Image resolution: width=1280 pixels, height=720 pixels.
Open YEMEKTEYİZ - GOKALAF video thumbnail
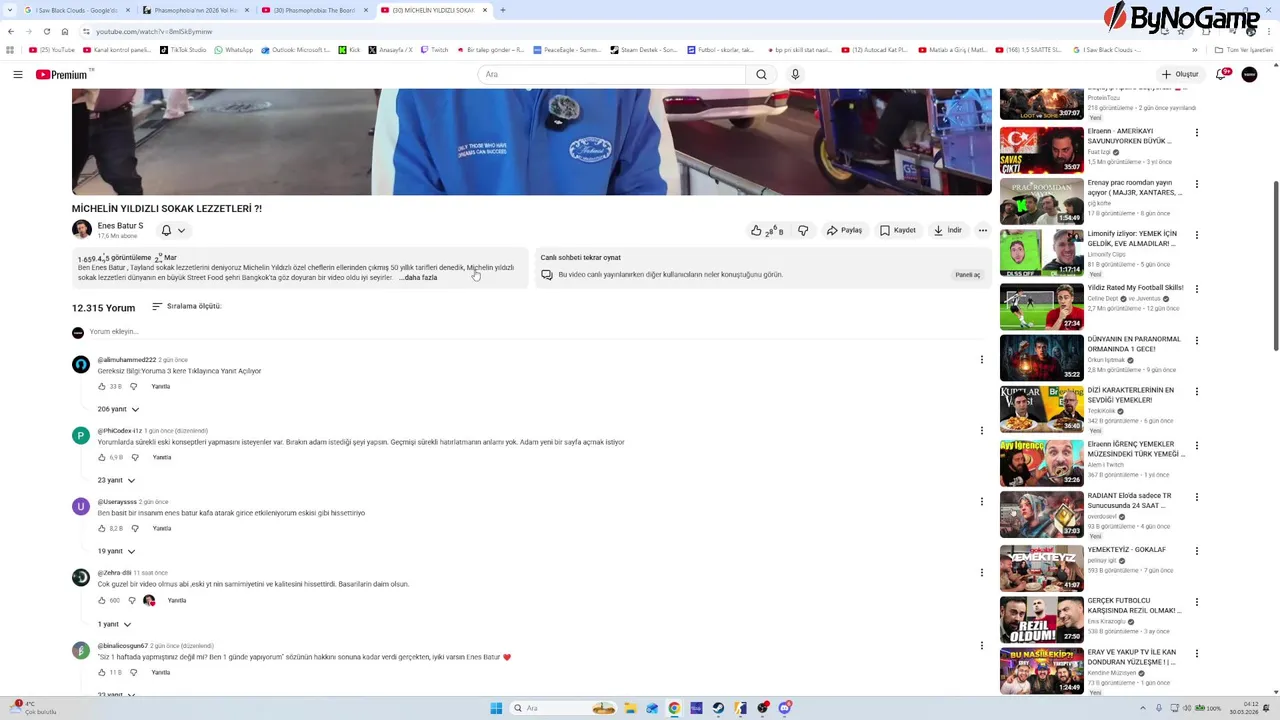[1041, 568]
